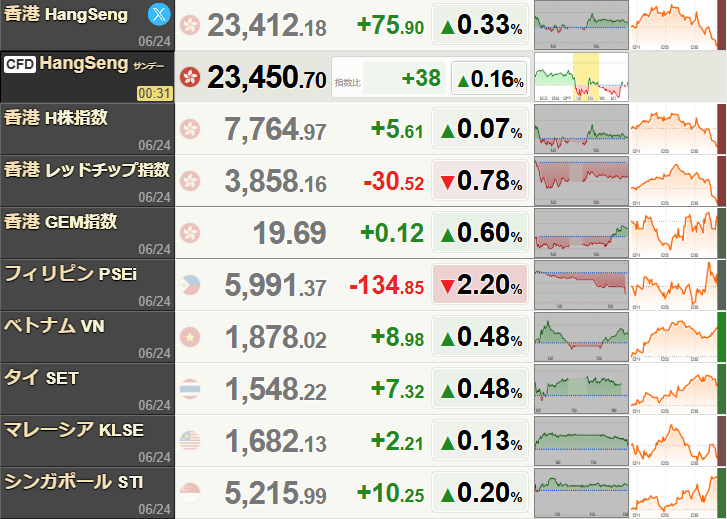Click the +38 指数比 value
Viewport: 727px width, 519px height.
click(421, 78)
